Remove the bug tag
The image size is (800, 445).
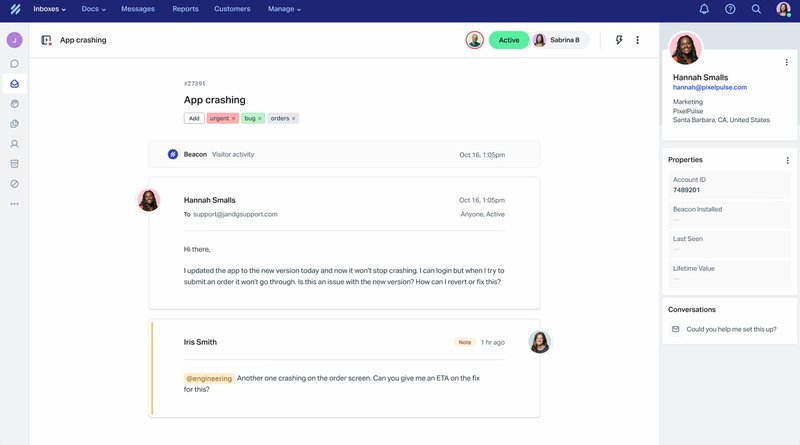[x=260, y=118]
